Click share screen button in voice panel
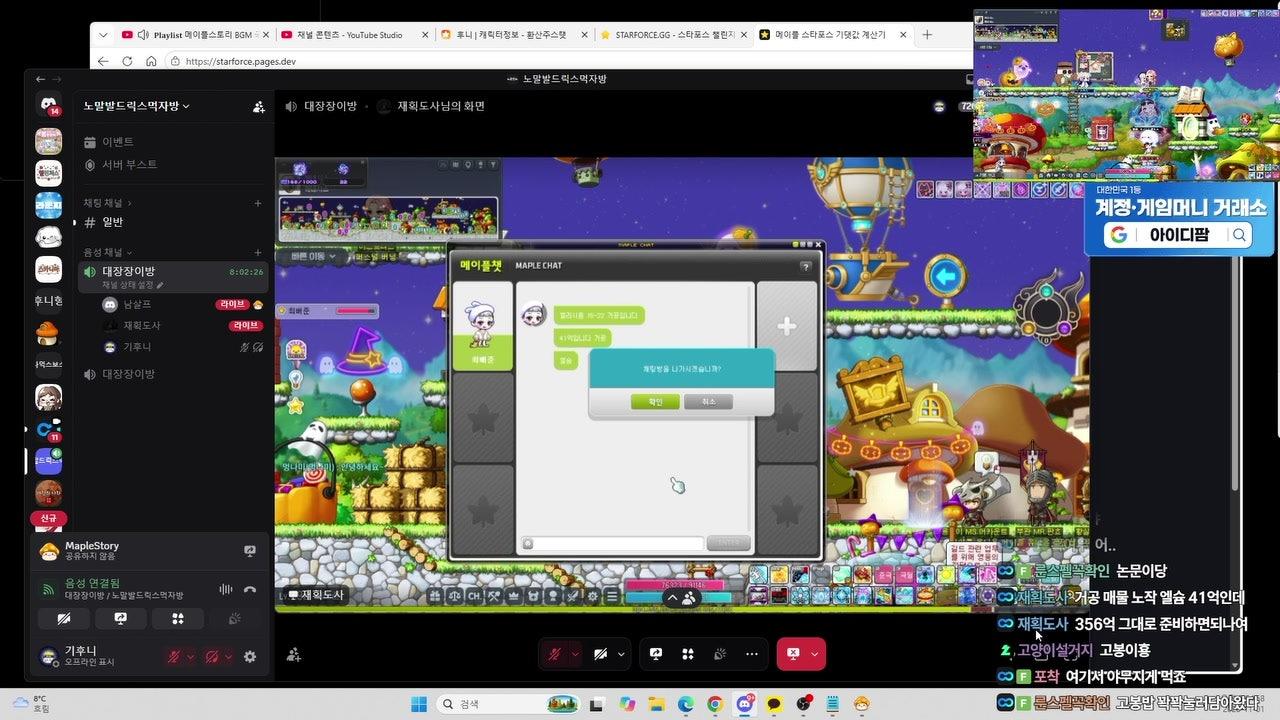 120,619
